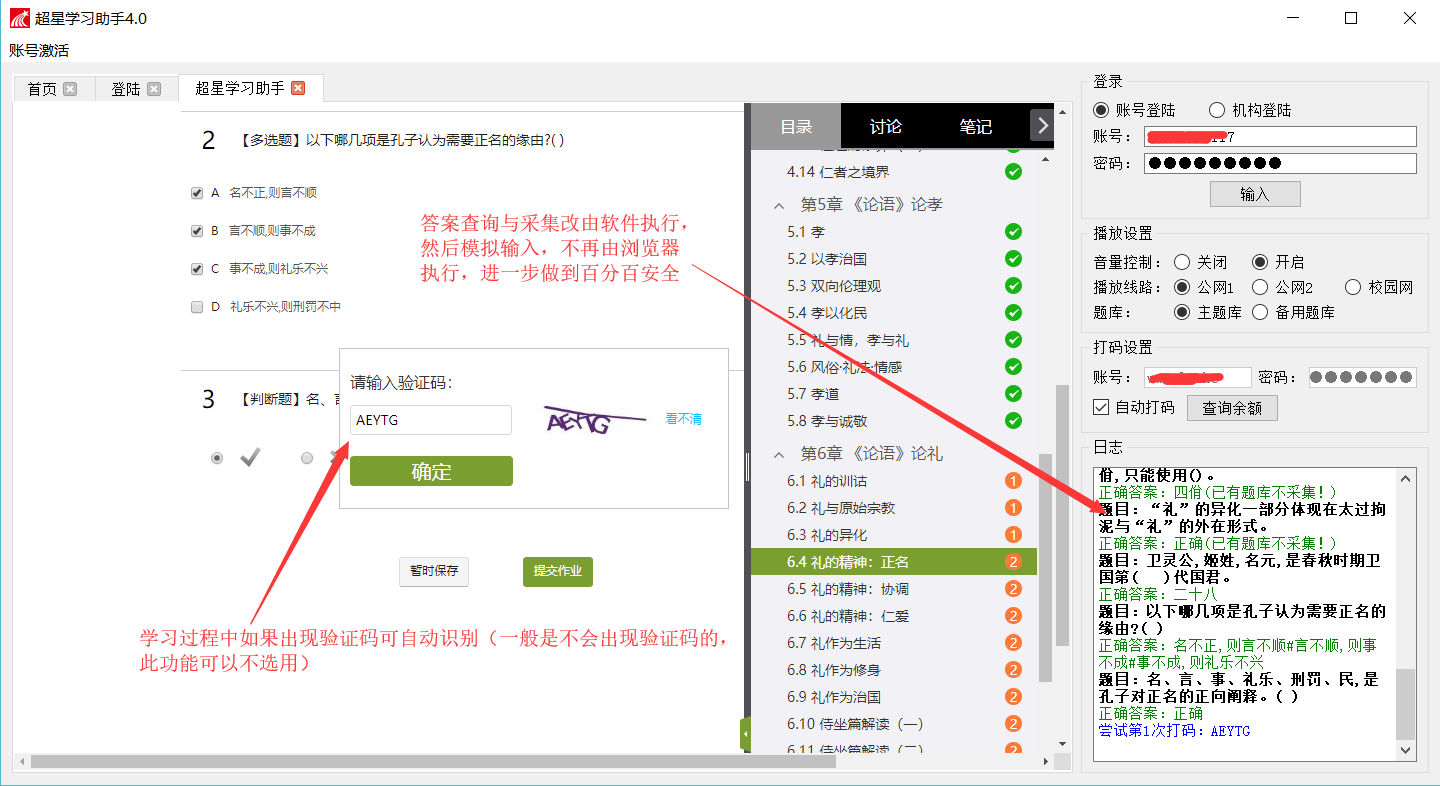The height and width of the screenshot is (786, 1440).
Task: Click the orange badge next to "6.9 礼作为治国"
Action: tap(1013, 696)
